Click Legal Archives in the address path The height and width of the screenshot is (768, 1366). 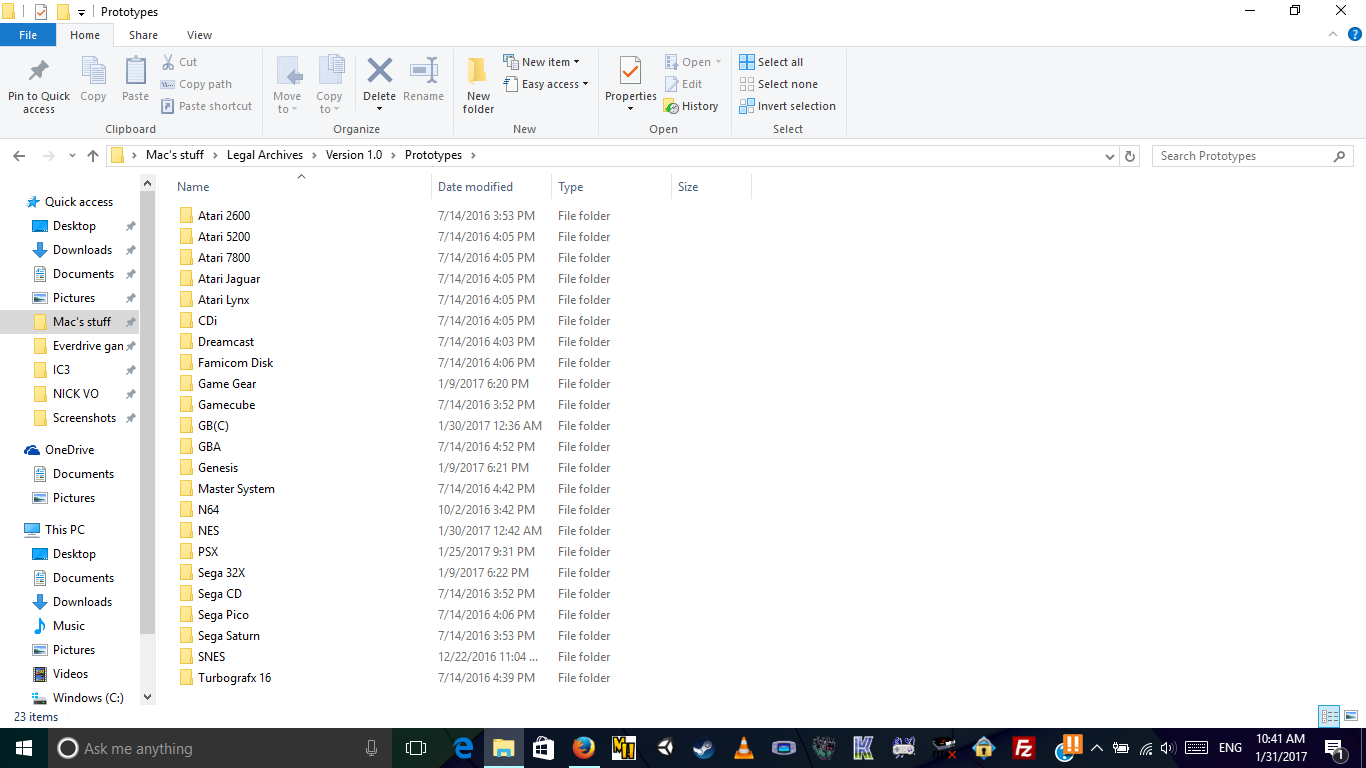(265, 155)
